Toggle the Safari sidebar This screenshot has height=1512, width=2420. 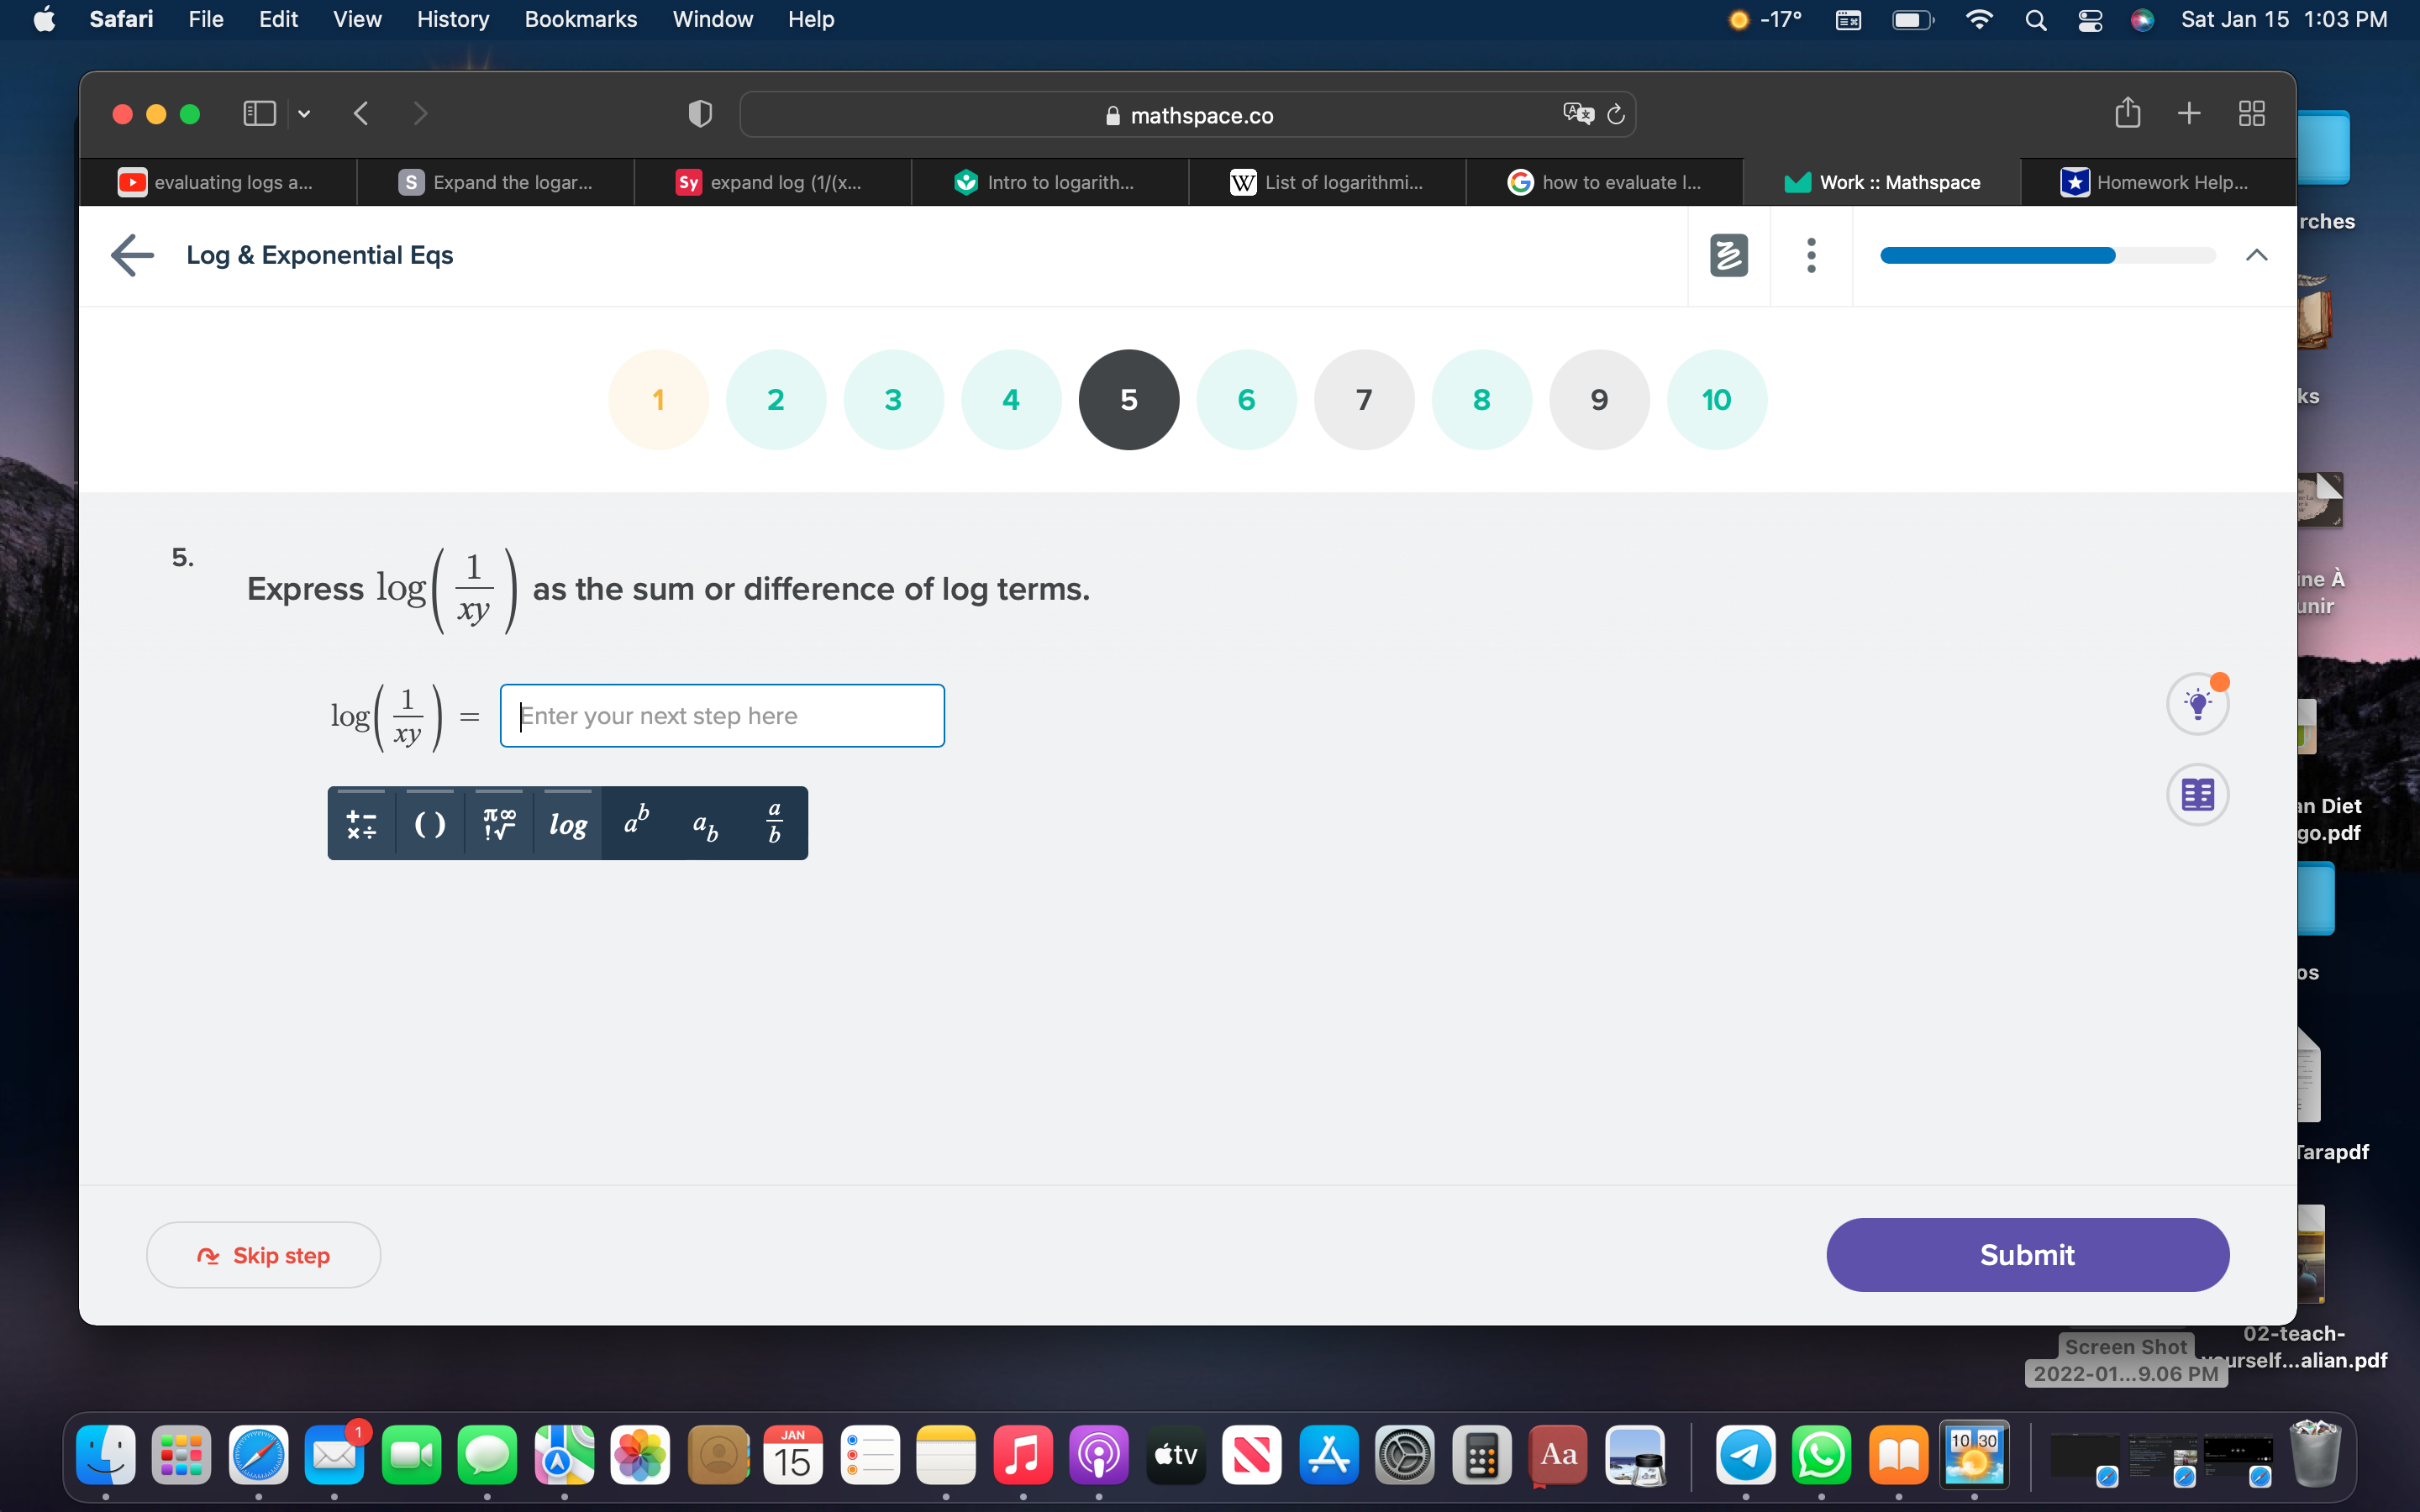(x=258, y=113)
